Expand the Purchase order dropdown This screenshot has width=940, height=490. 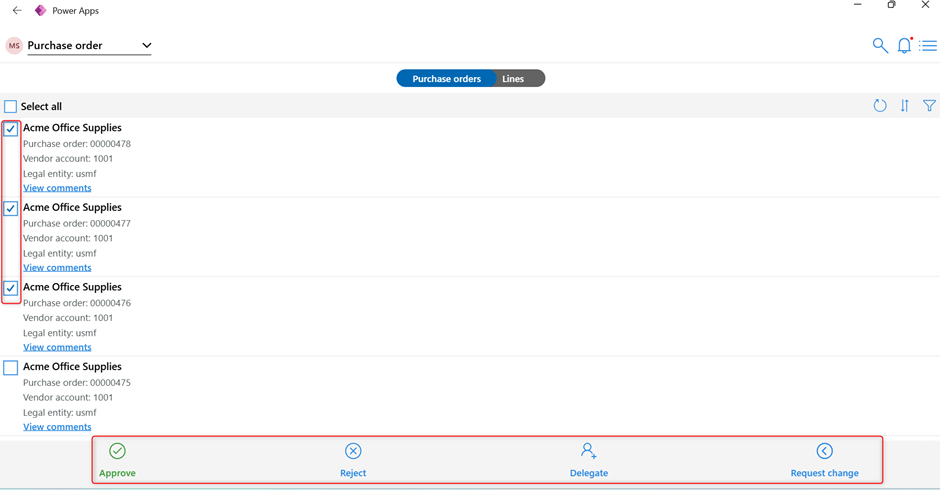[147, 46]
